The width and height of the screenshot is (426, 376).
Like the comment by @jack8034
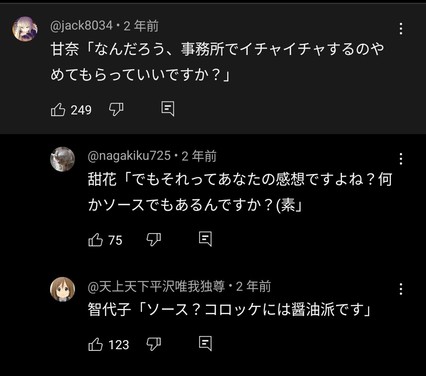pos(58,110)
